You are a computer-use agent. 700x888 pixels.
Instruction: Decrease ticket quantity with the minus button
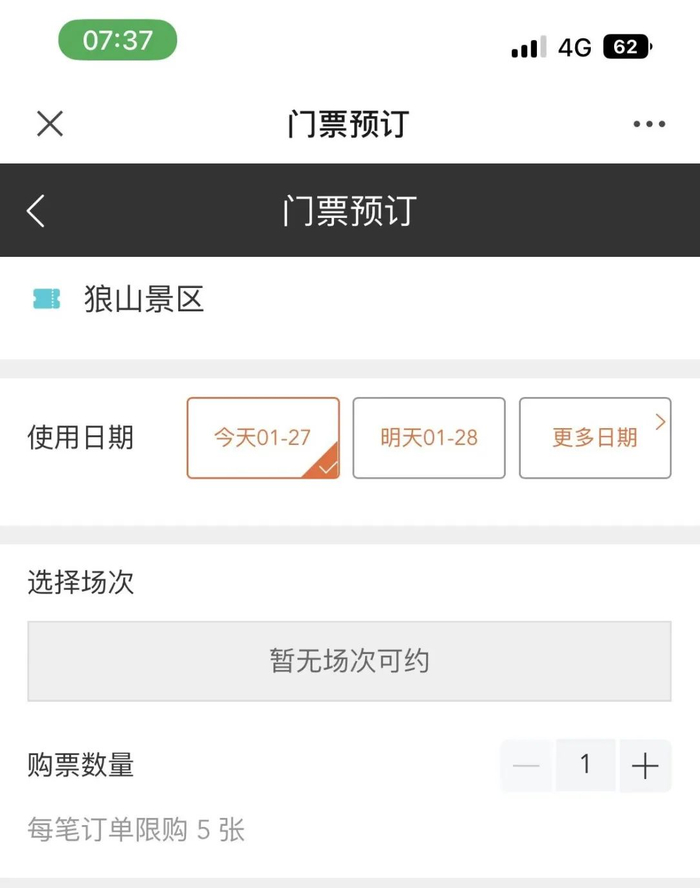point(526,767)
